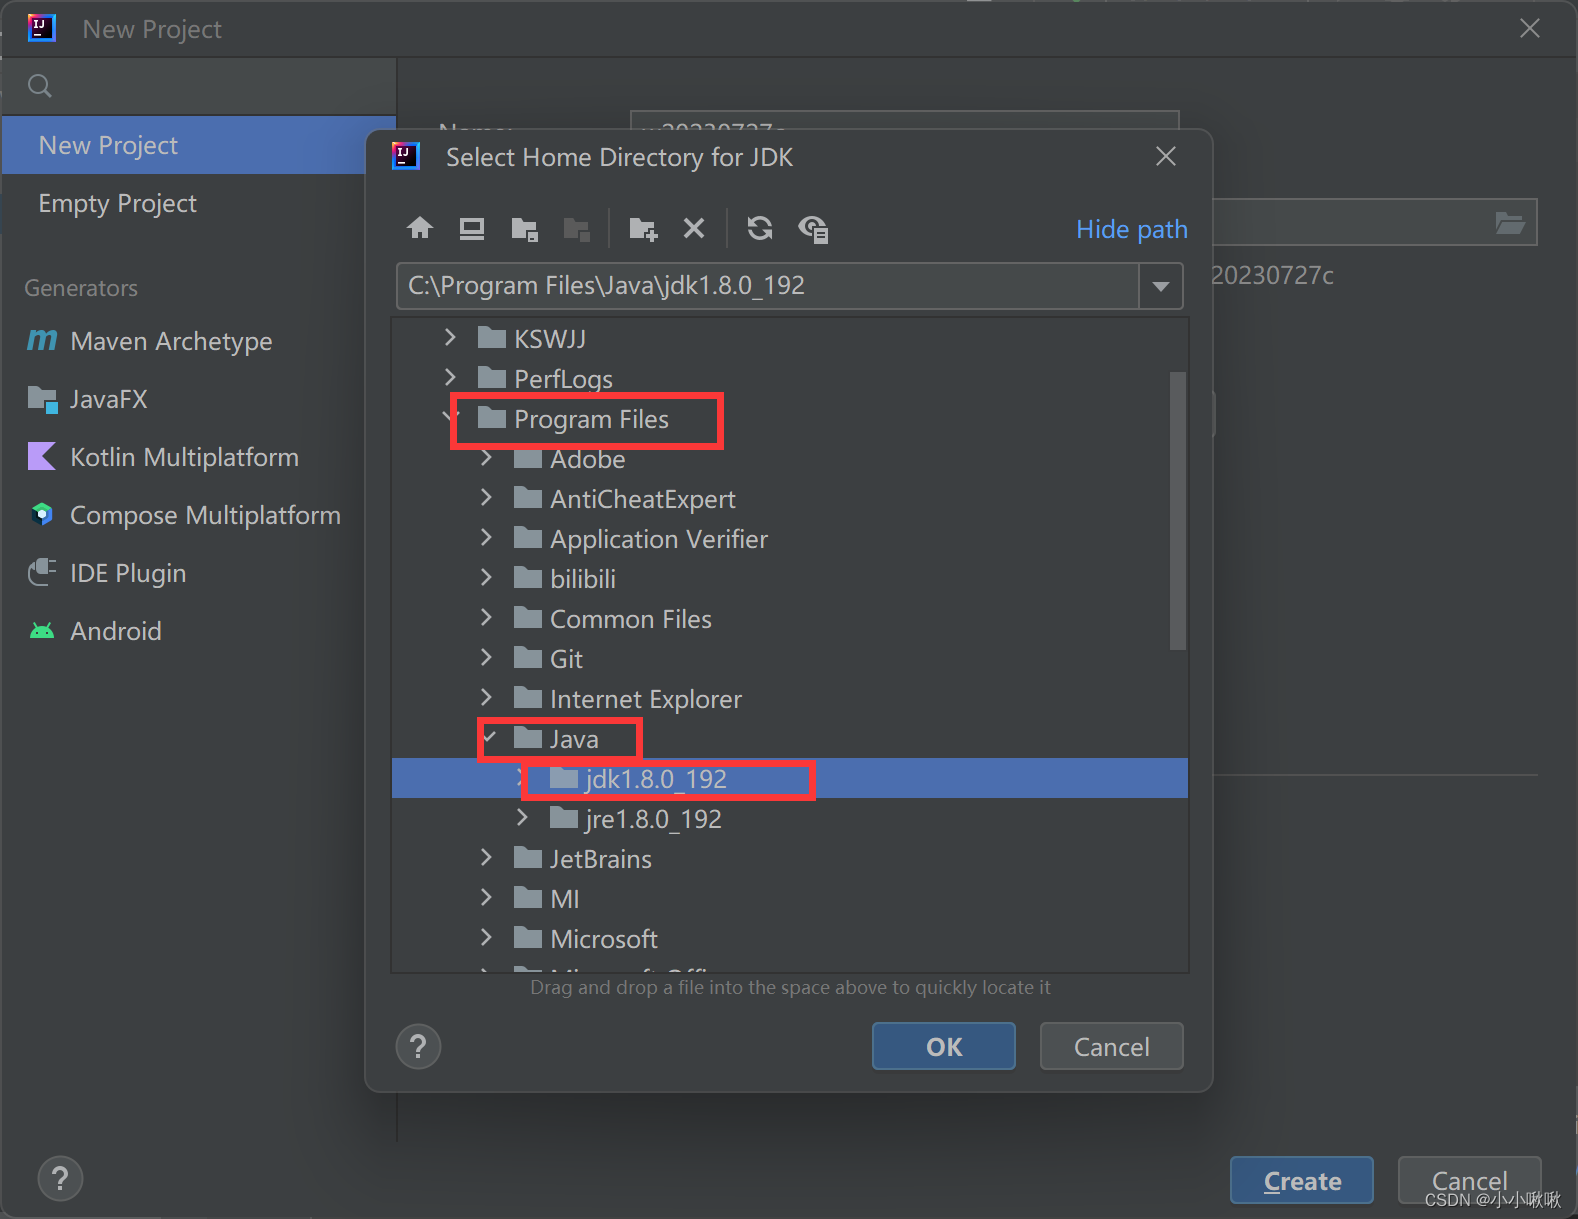The image size is (1578, 1219).
Task: Expand the JetBrains folder
Action: coord(486,858)
